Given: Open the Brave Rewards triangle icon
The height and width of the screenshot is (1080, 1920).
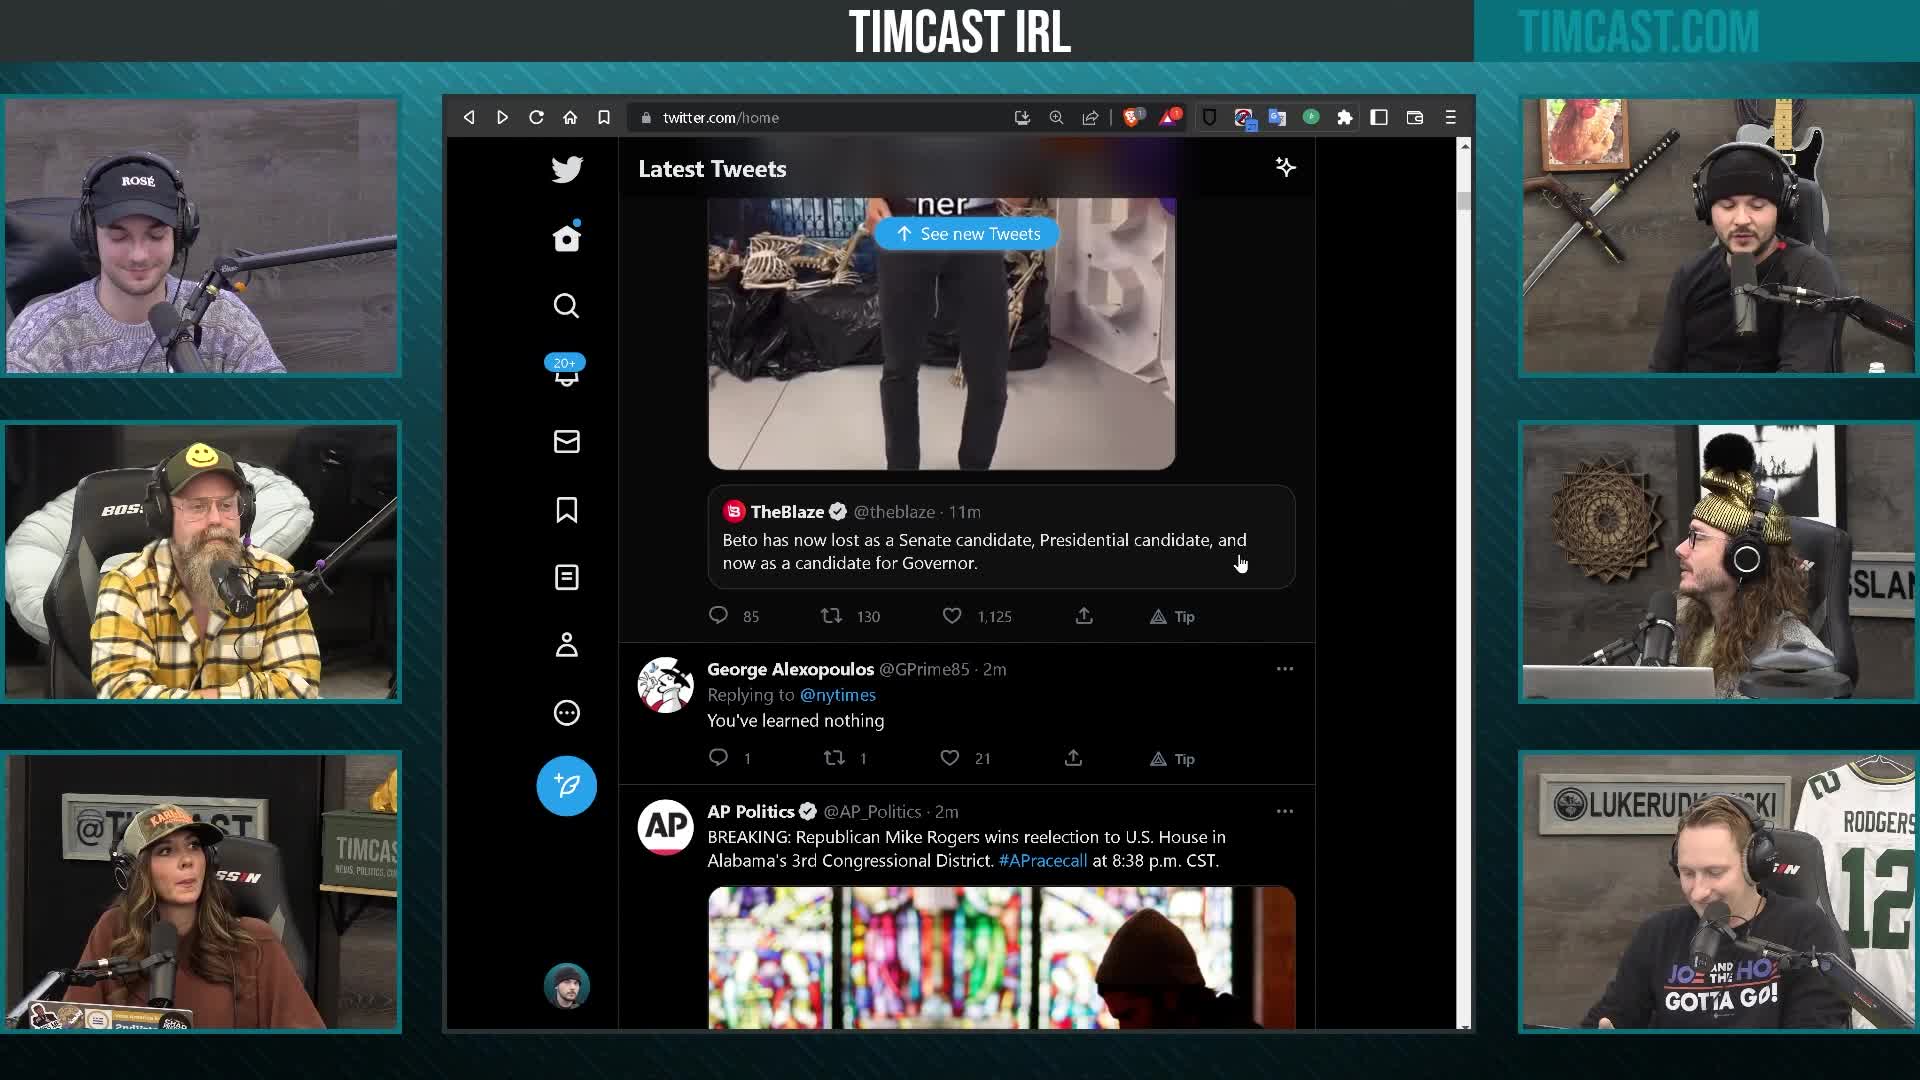Looking at the screenshot, I should click(x=1168, y=117).
